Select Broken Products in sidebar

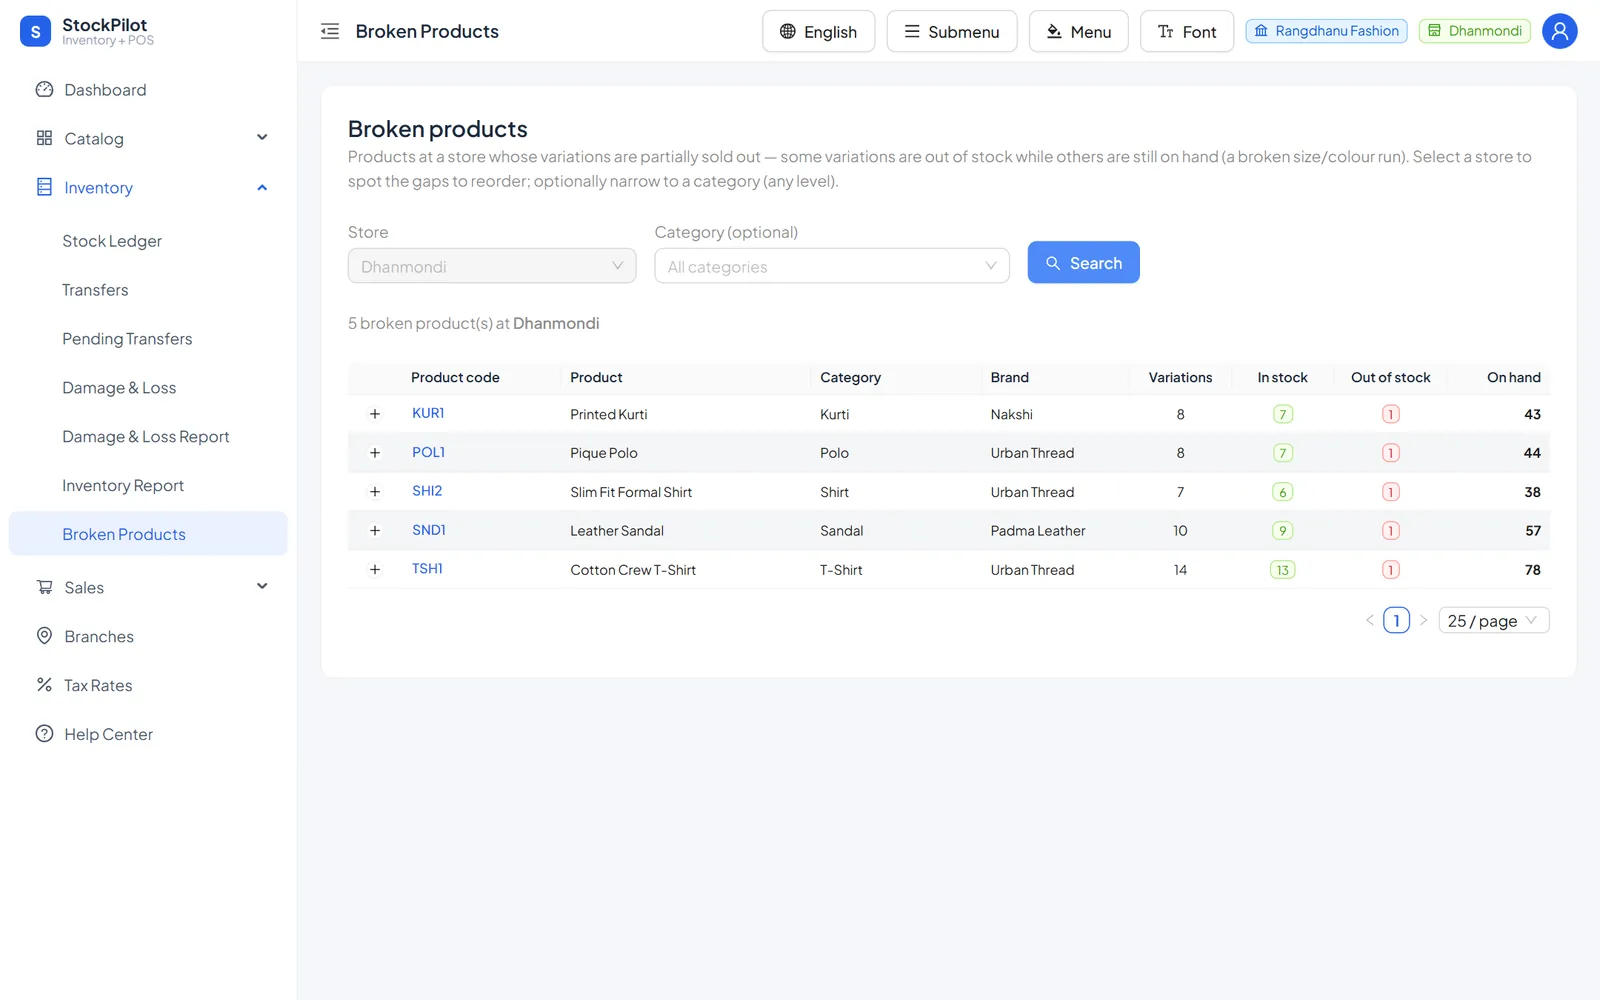click(x=148, y=534)
